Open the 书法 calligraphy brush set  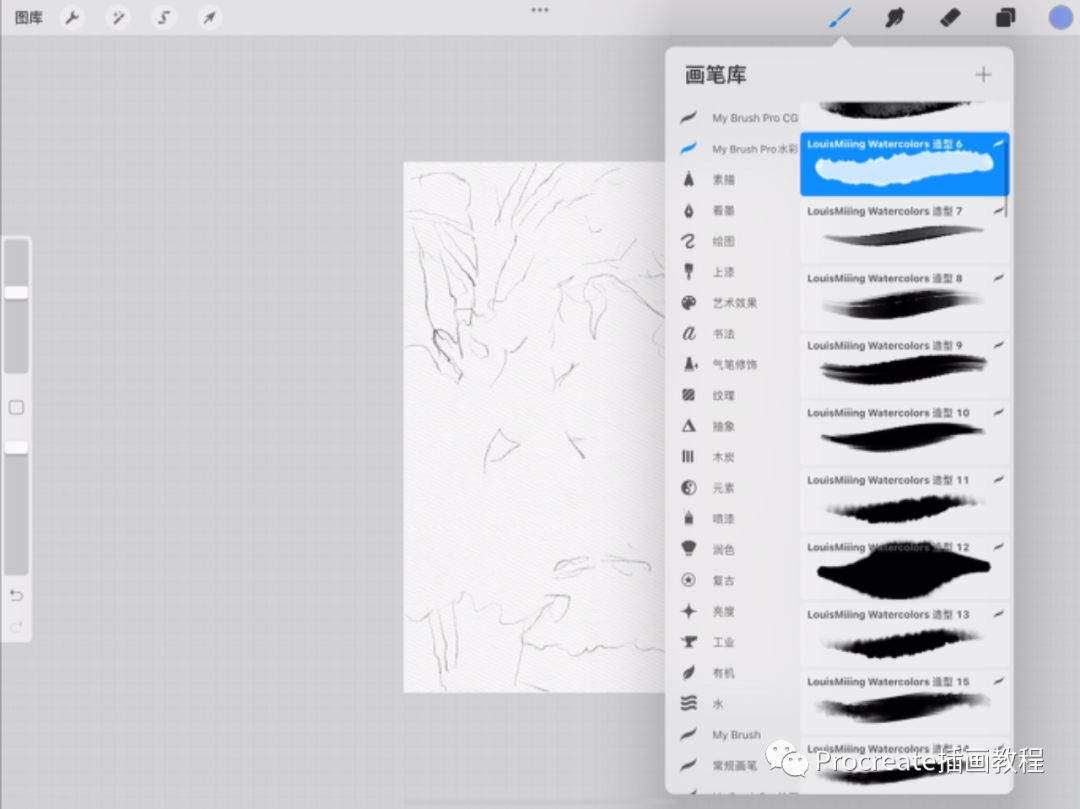(x=707, y=334)
